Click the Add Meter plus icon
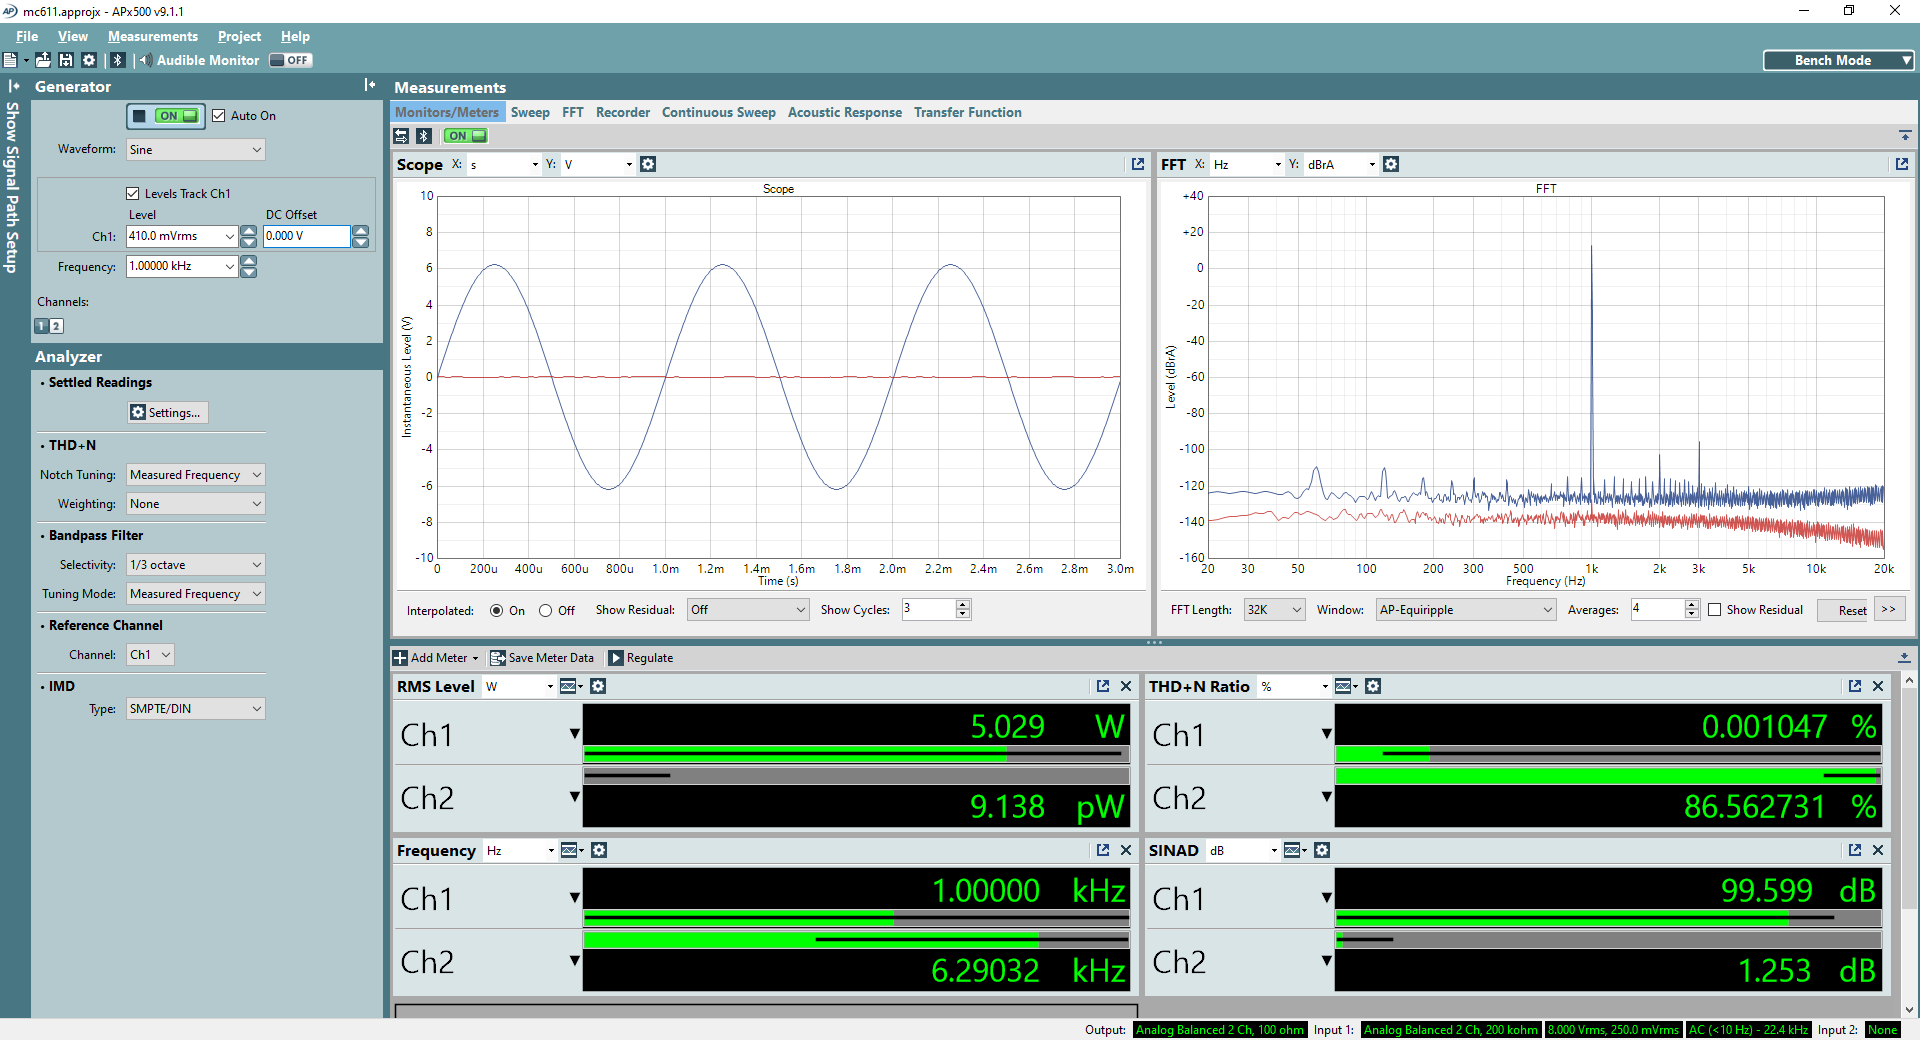1920x1040 pixels. tap(400, 658)
